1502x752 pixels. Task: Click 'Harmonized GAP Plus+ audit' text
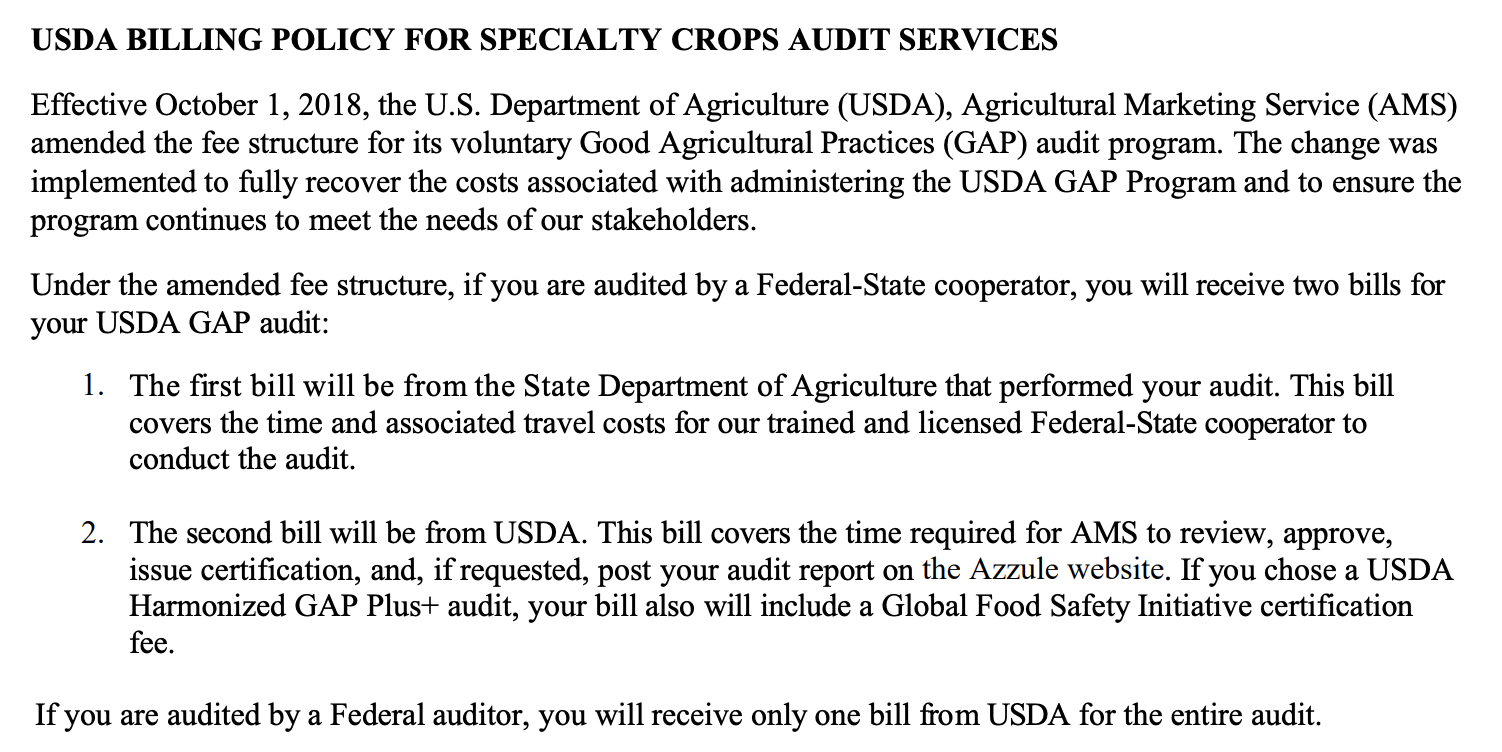pyautogui.click(x=328, y=607)
